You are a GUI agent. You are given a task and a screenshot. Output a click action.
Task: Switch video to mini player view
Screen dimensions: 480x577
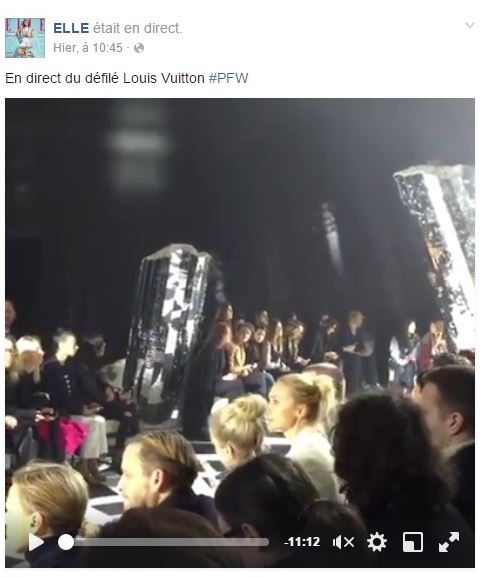pos(413,542)
